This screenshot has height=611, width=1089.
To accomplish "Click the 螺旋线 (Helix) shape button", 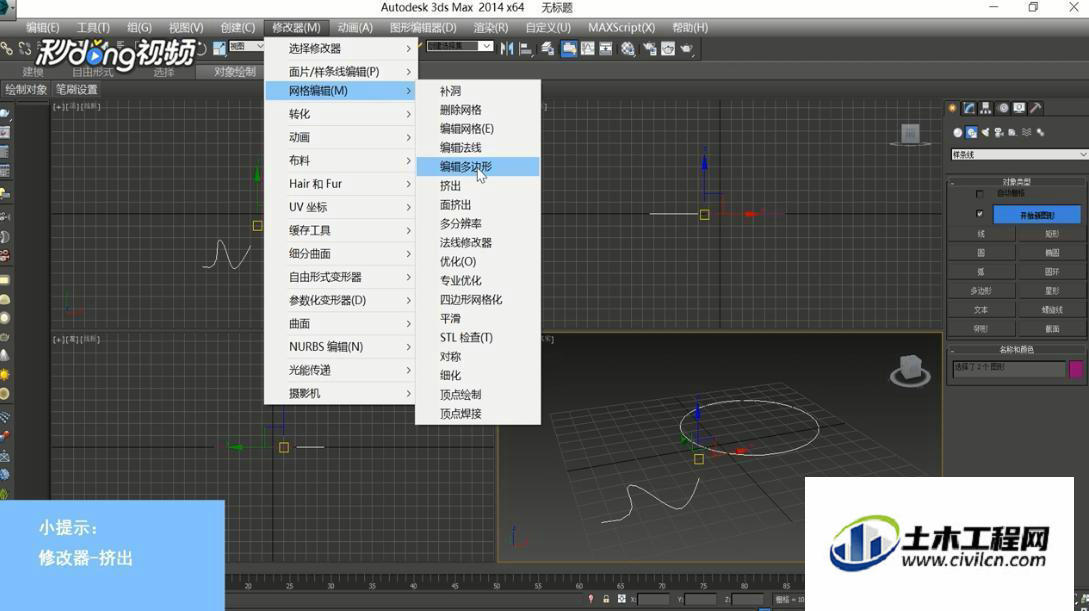I will (1051, 310).
